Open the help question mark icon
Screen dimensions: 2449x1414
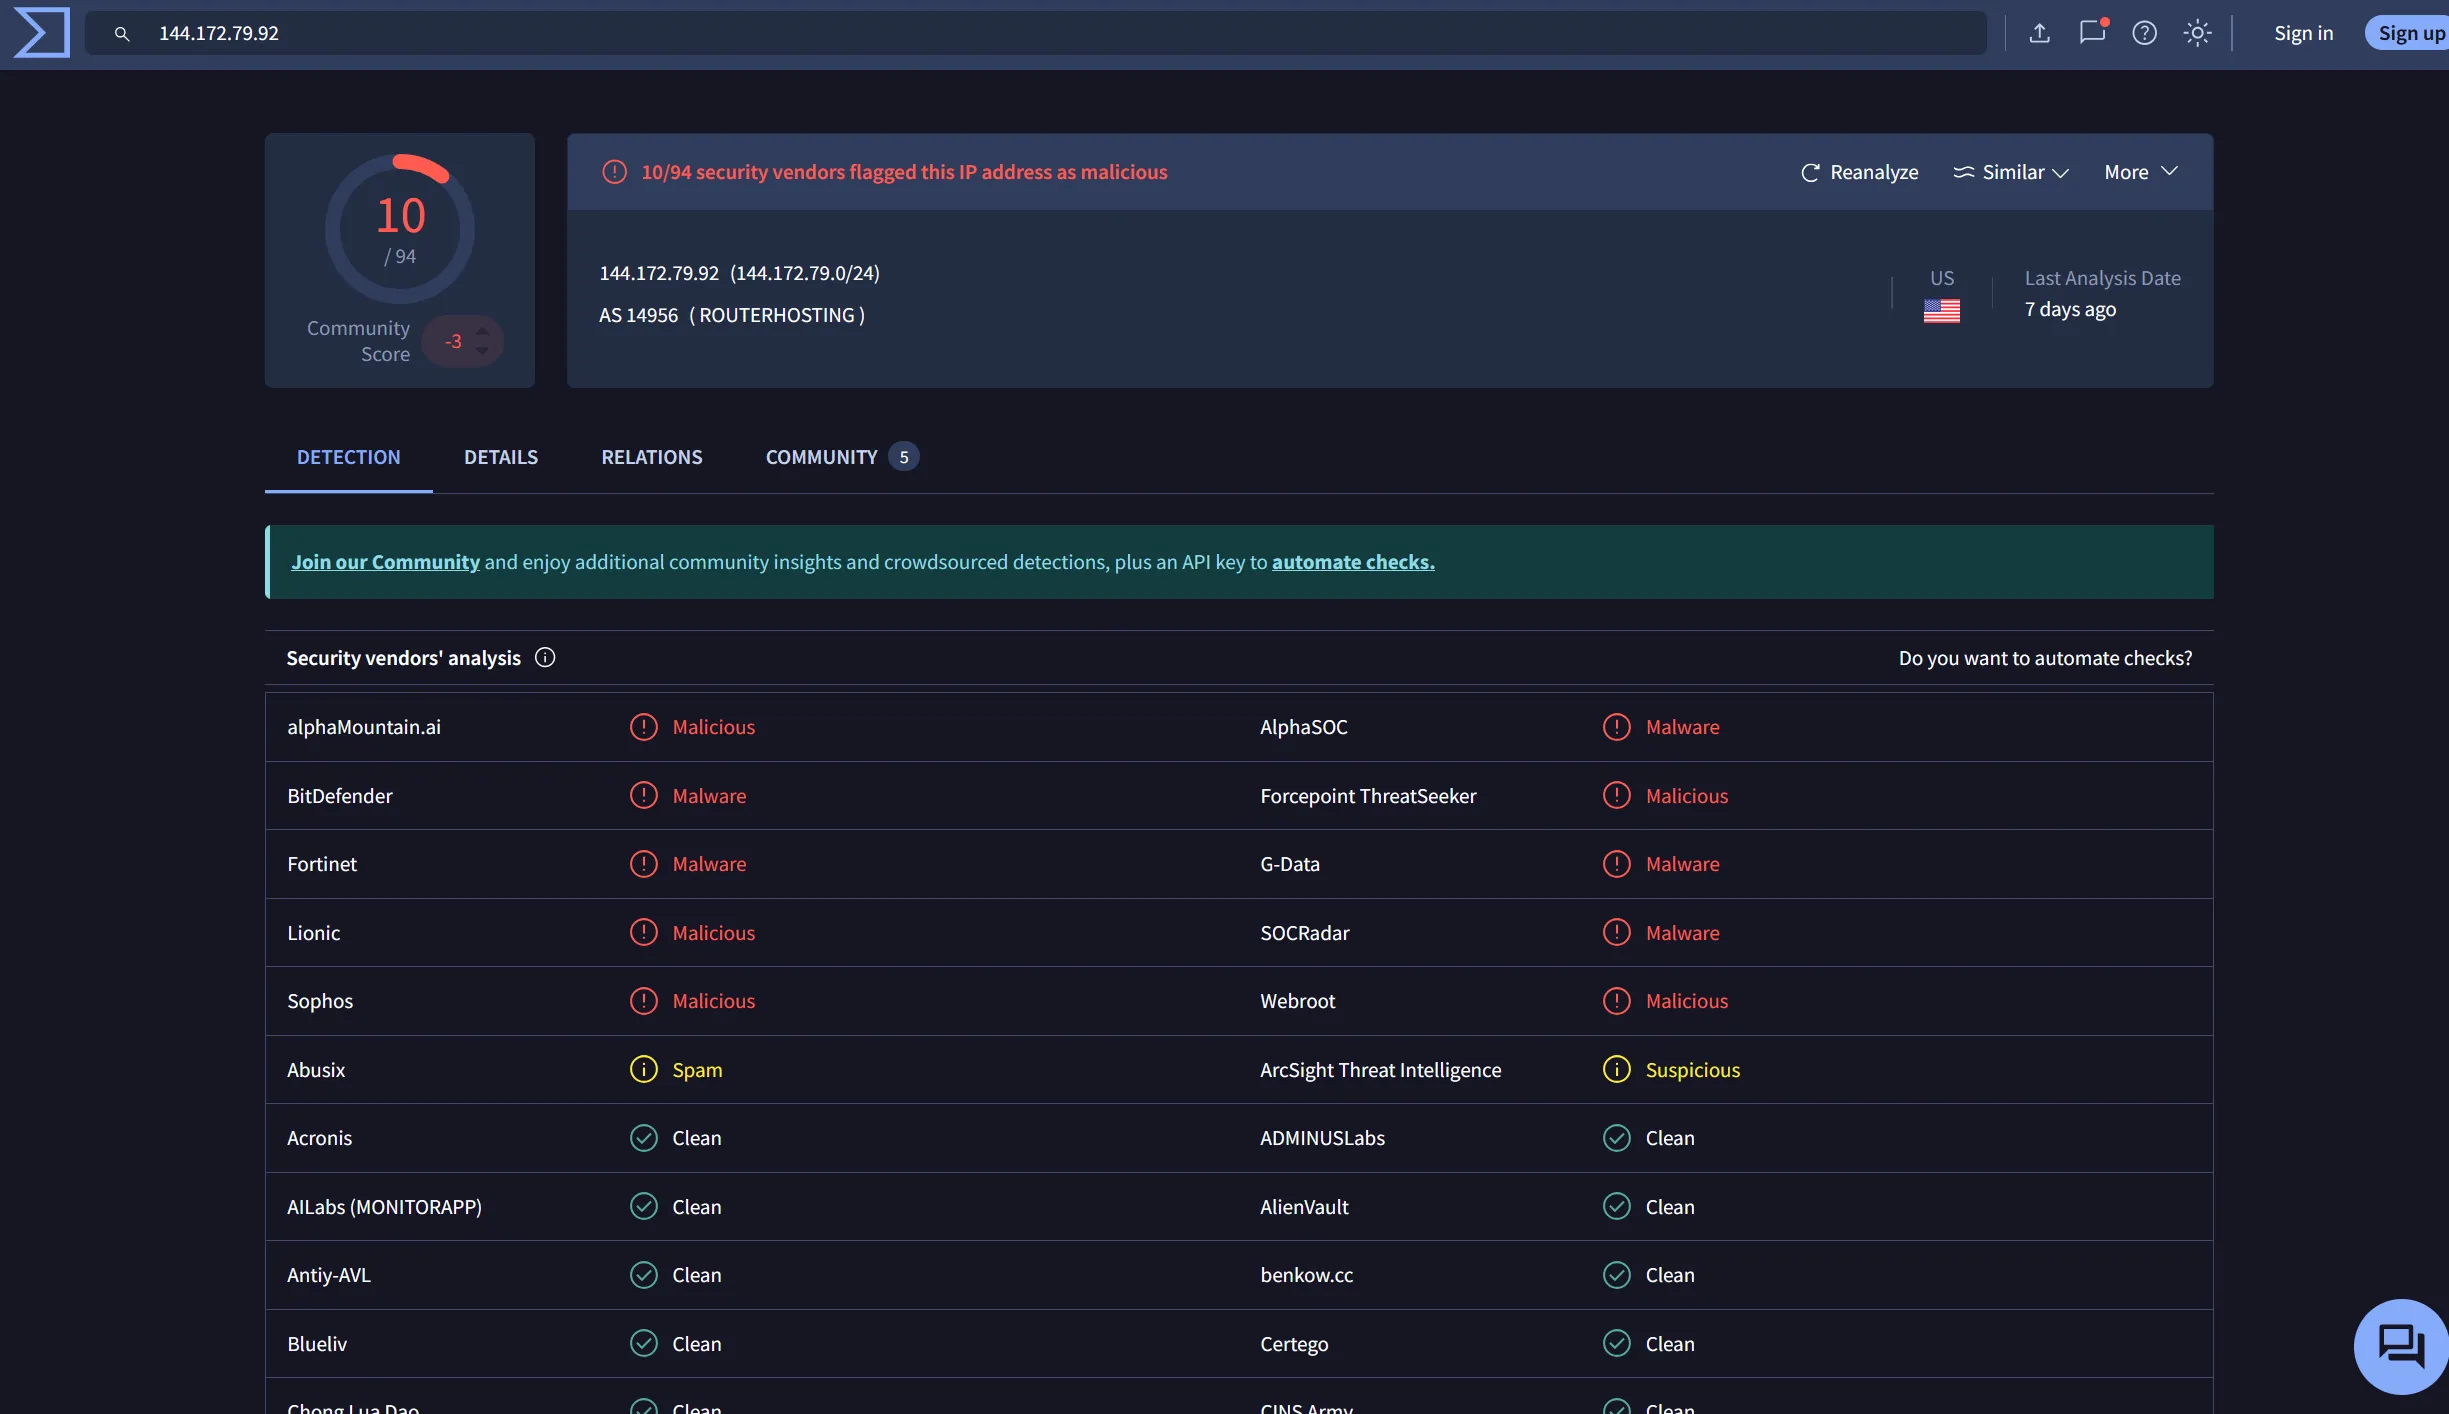(x=2144, y=33)
